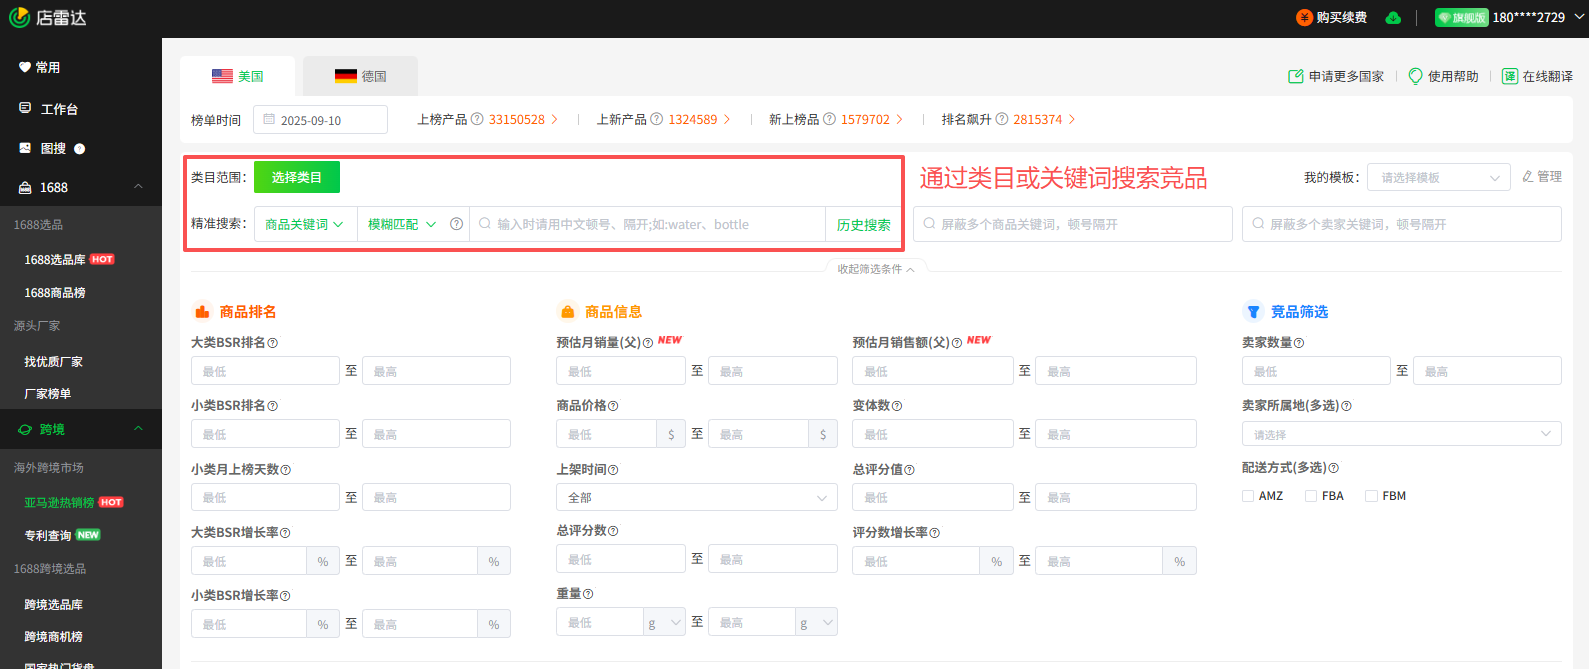Click the help icon next to 商品价格
The image size is (1589, 669).
pyautogui.click(x=613, y=406)
